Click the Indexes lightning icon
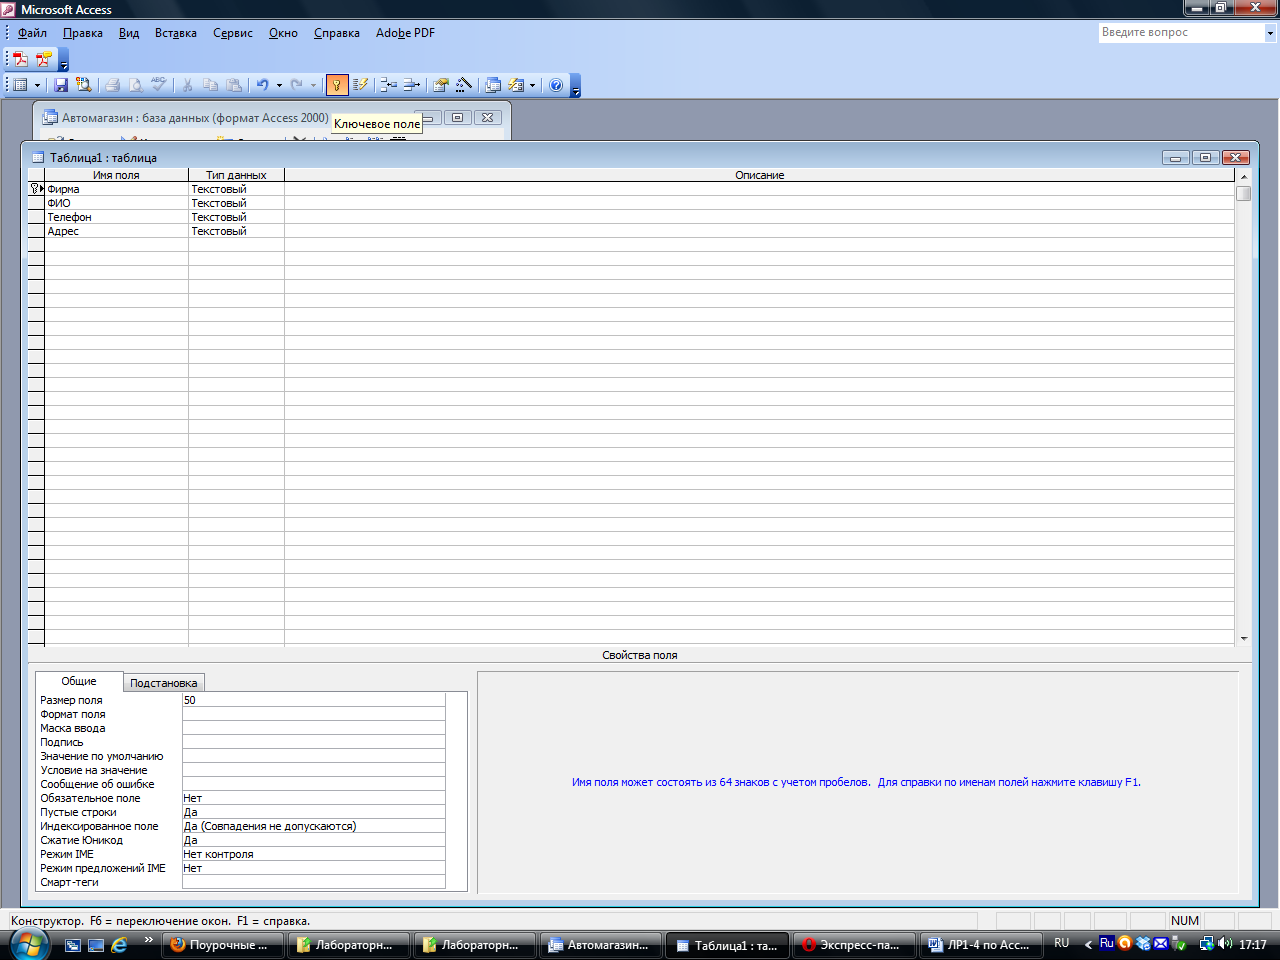The height and width of the screenshot is (960, 1280). (x=360, y=85)
